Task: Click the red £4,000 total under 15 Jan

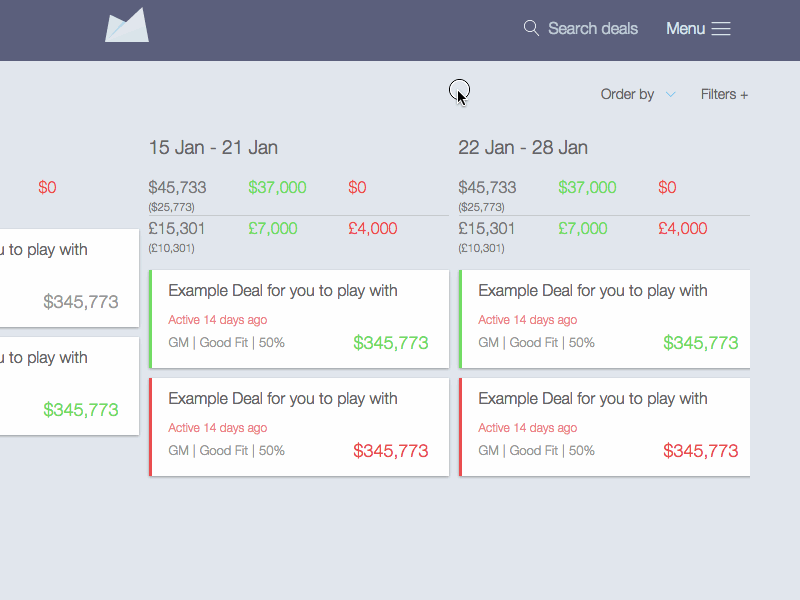Action: pos(373,228)
